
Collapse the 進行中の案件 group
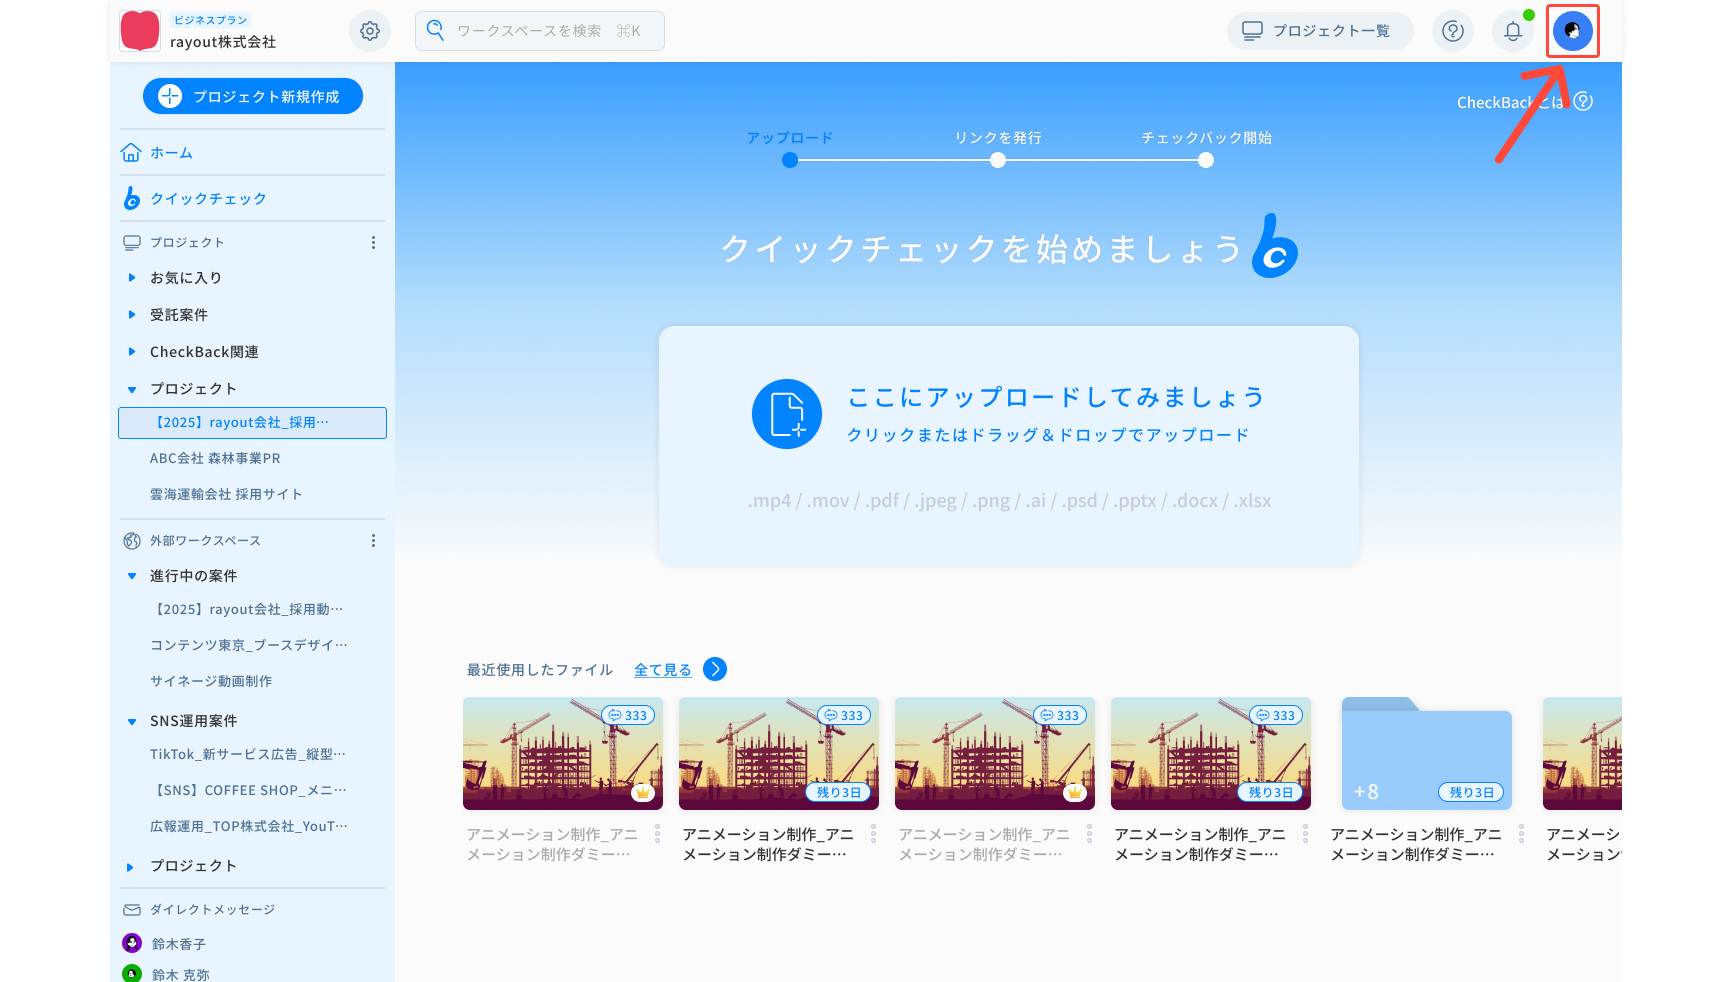tap(131, 576)
